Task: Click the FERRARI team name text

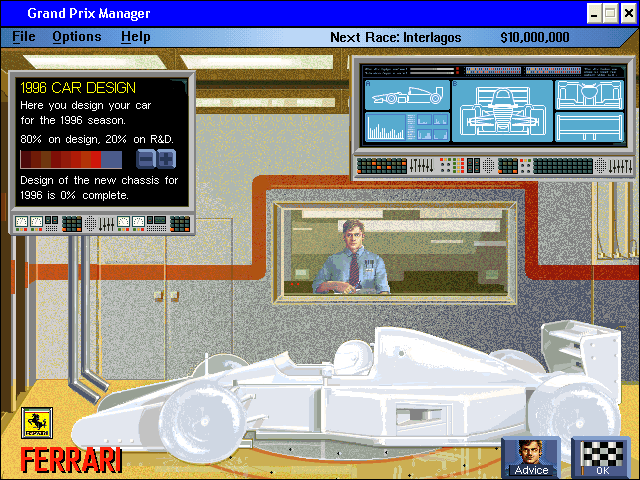Action: 71,460
